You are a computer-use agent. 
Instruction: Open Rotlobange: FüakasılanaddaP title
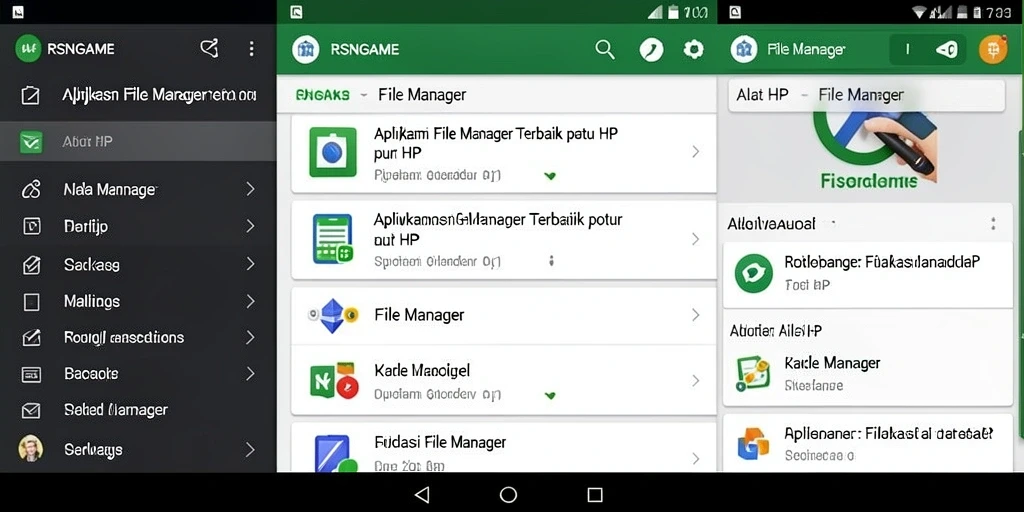tap(882, 263)
